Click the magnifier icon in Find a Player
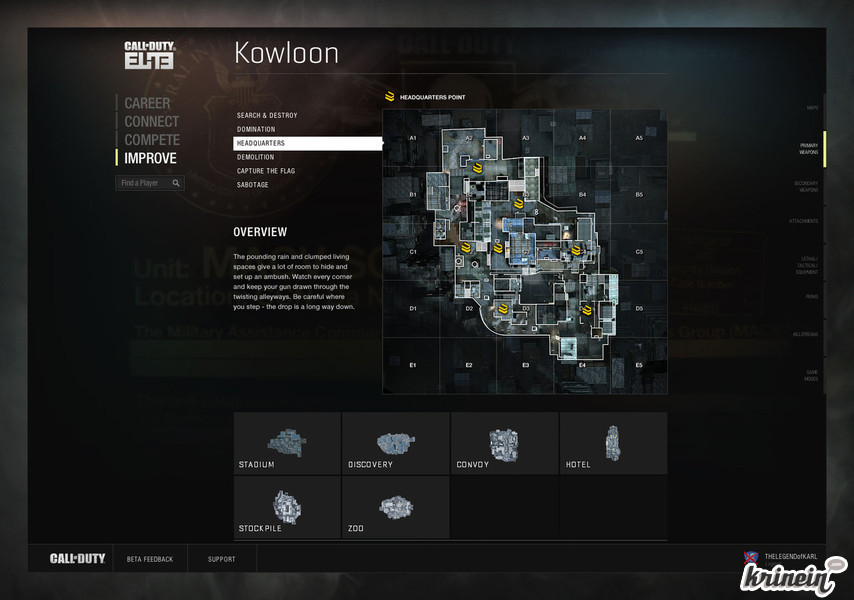The image size is (854, 600). pyautogui.click(x=176, y=184)
